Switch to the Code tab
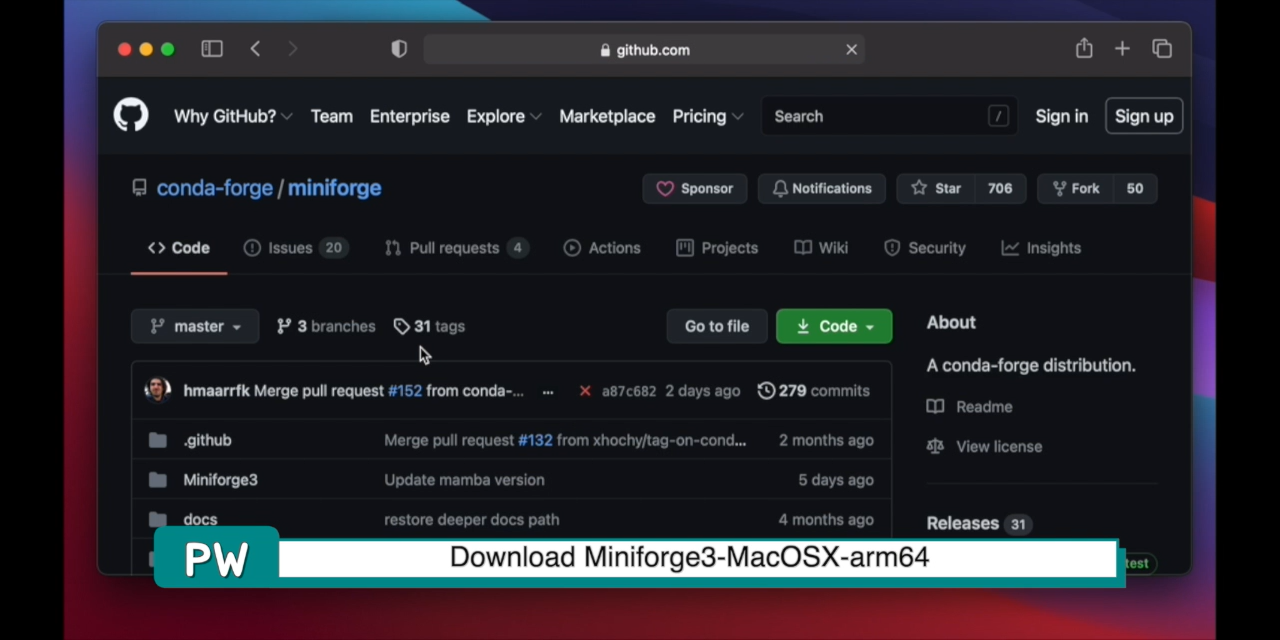This screenshot has width=1280, height=640. [x=179, y=248]
